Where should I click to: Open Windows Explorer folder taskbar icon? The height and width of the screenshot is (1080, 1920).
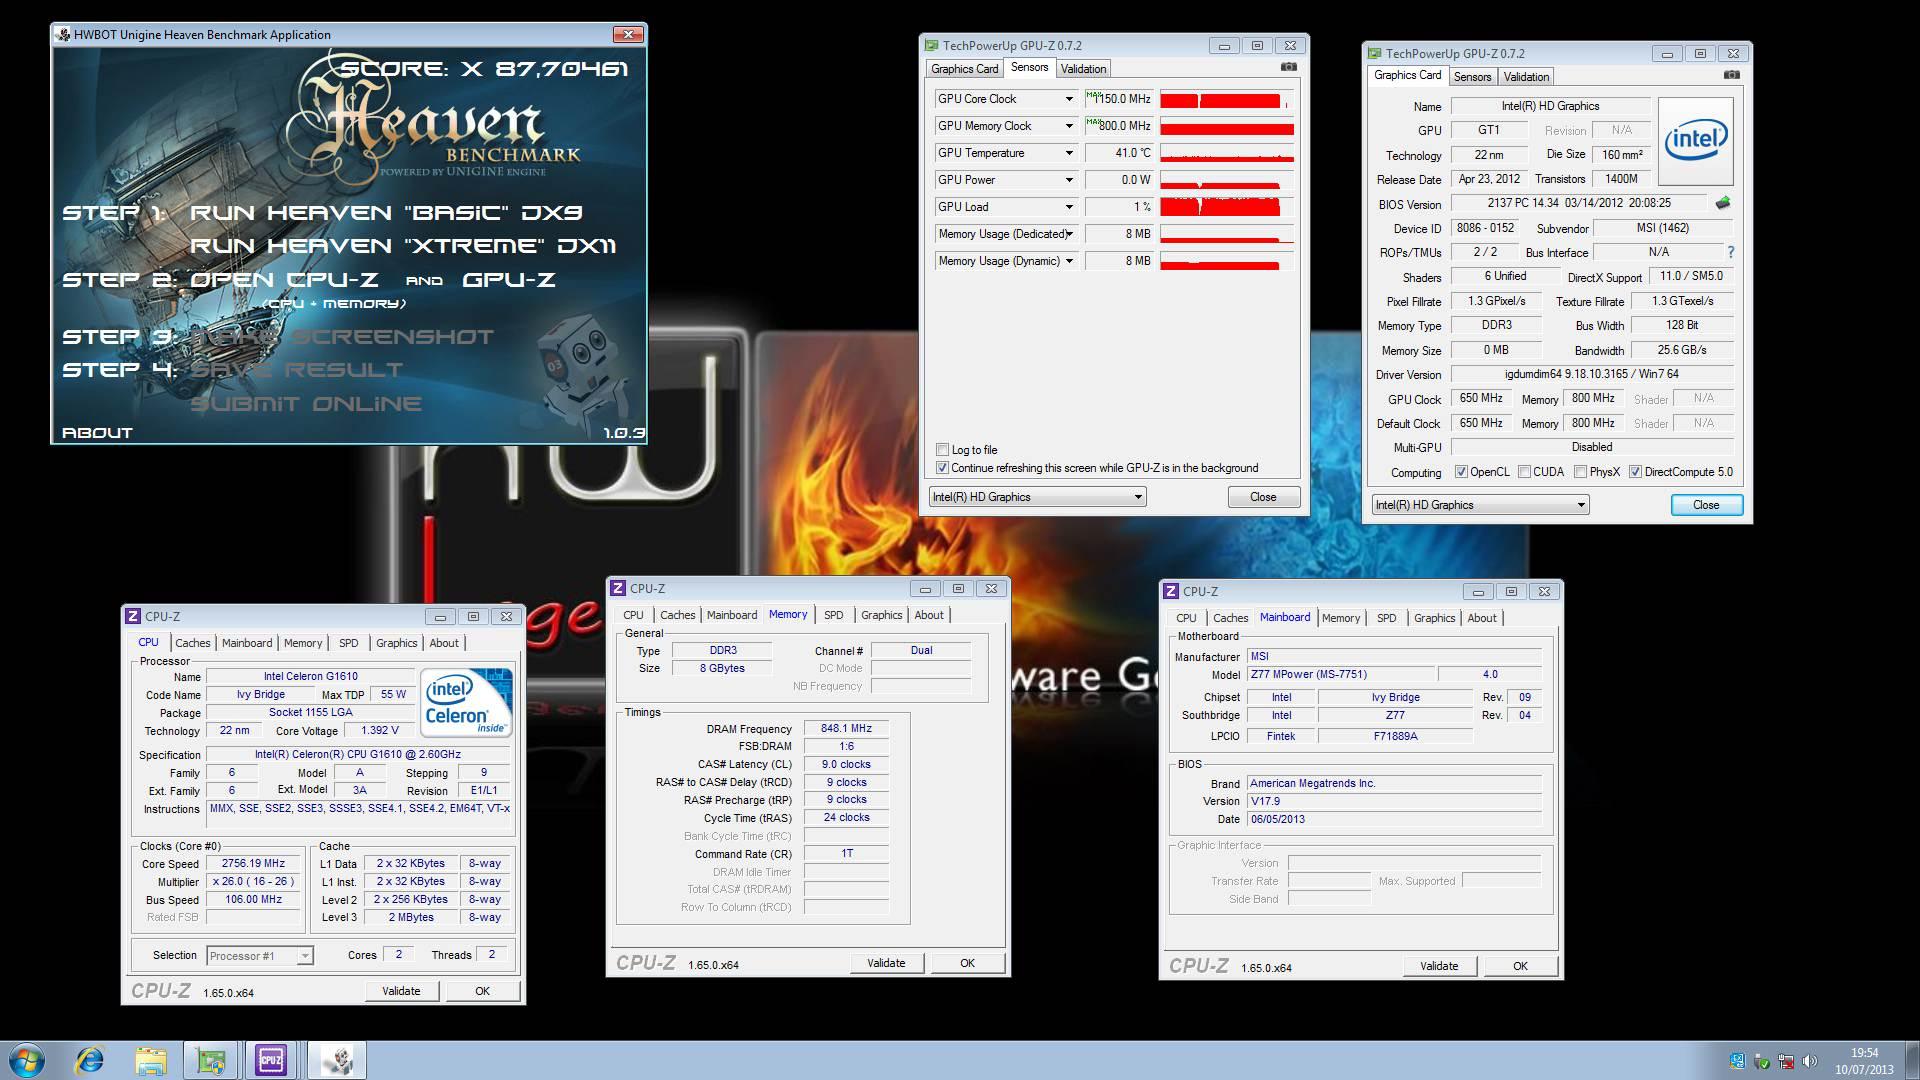click(x=151, y=1060)
